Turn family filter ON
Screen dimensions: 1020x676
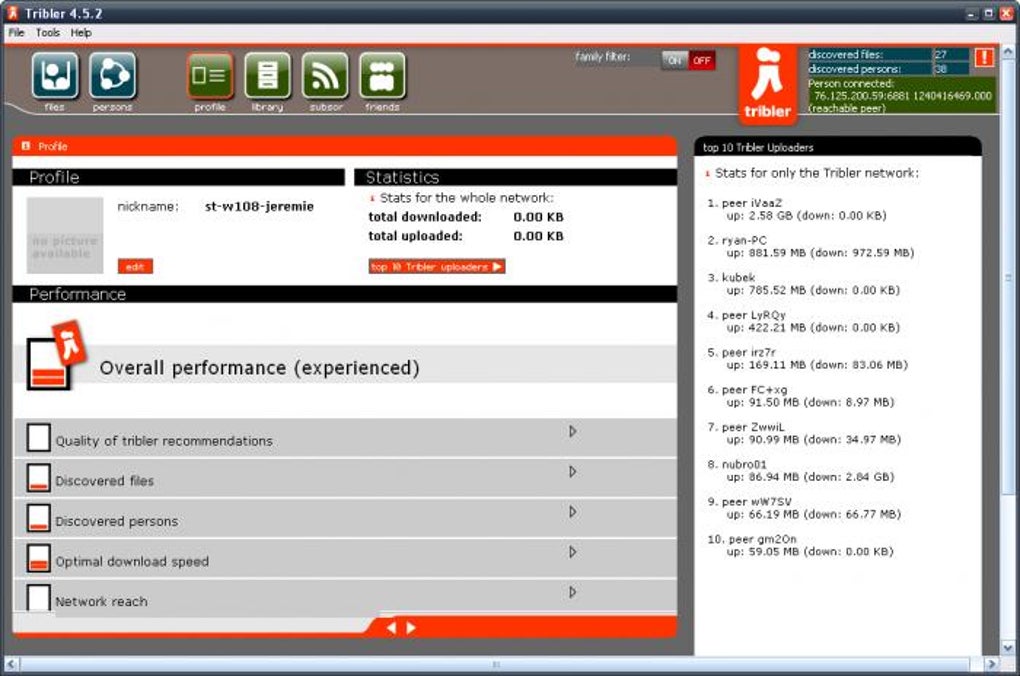[675, 61]
